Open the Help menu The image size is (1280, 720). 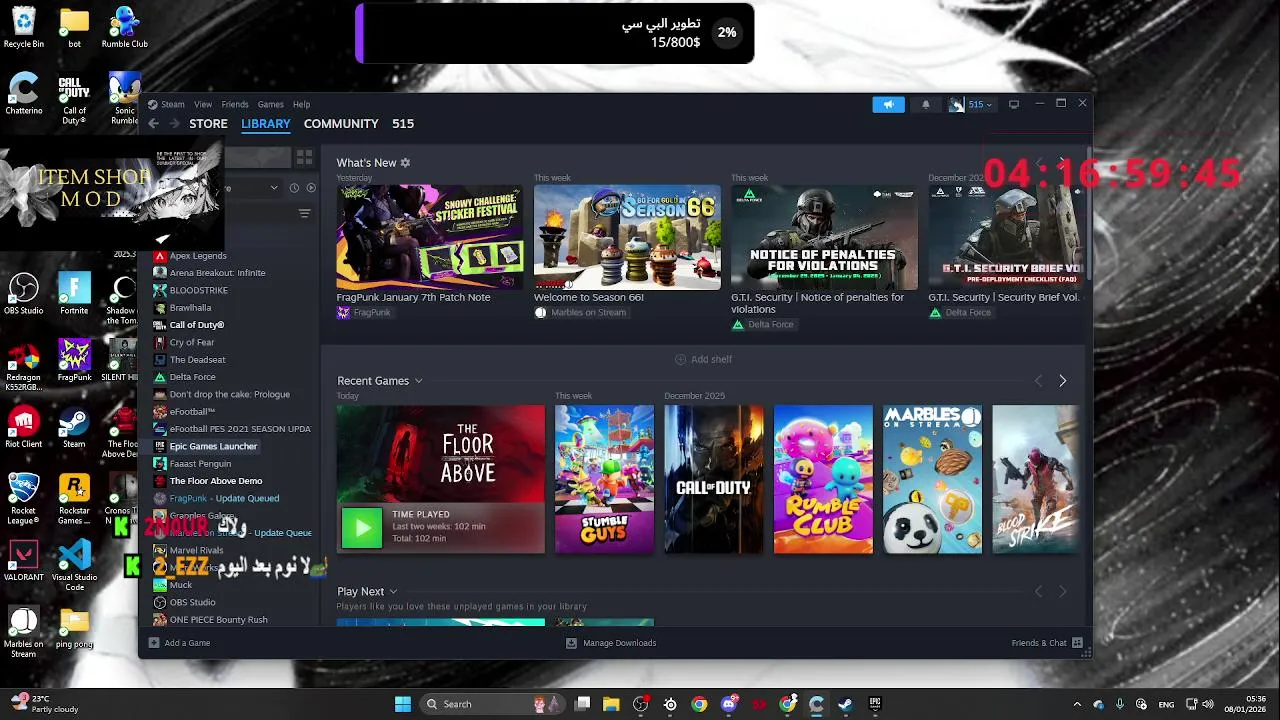click(301, 104)
